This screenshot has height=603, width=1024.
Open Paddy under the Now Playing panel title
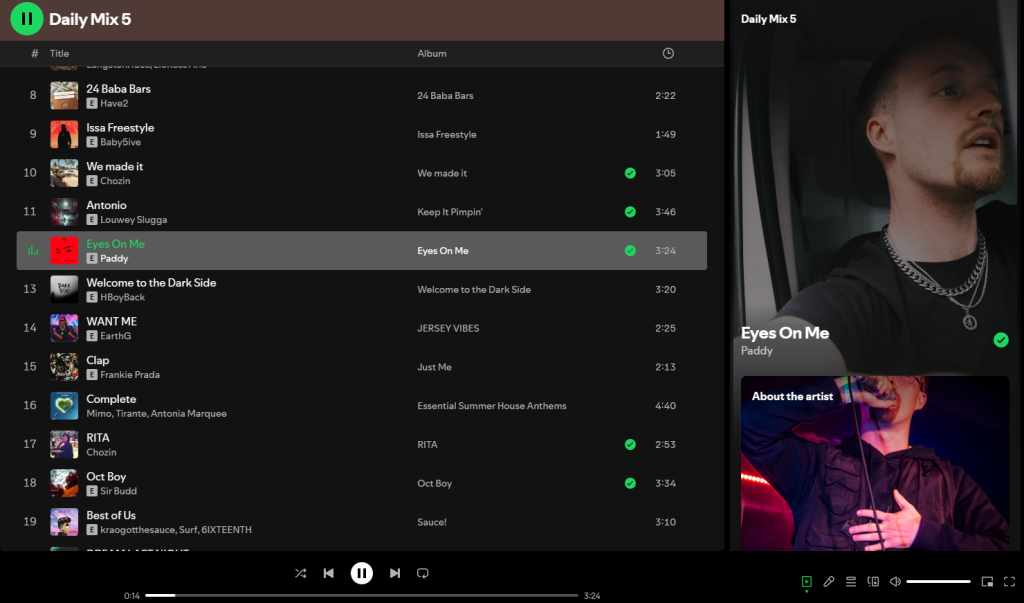(x=756, y=351)
